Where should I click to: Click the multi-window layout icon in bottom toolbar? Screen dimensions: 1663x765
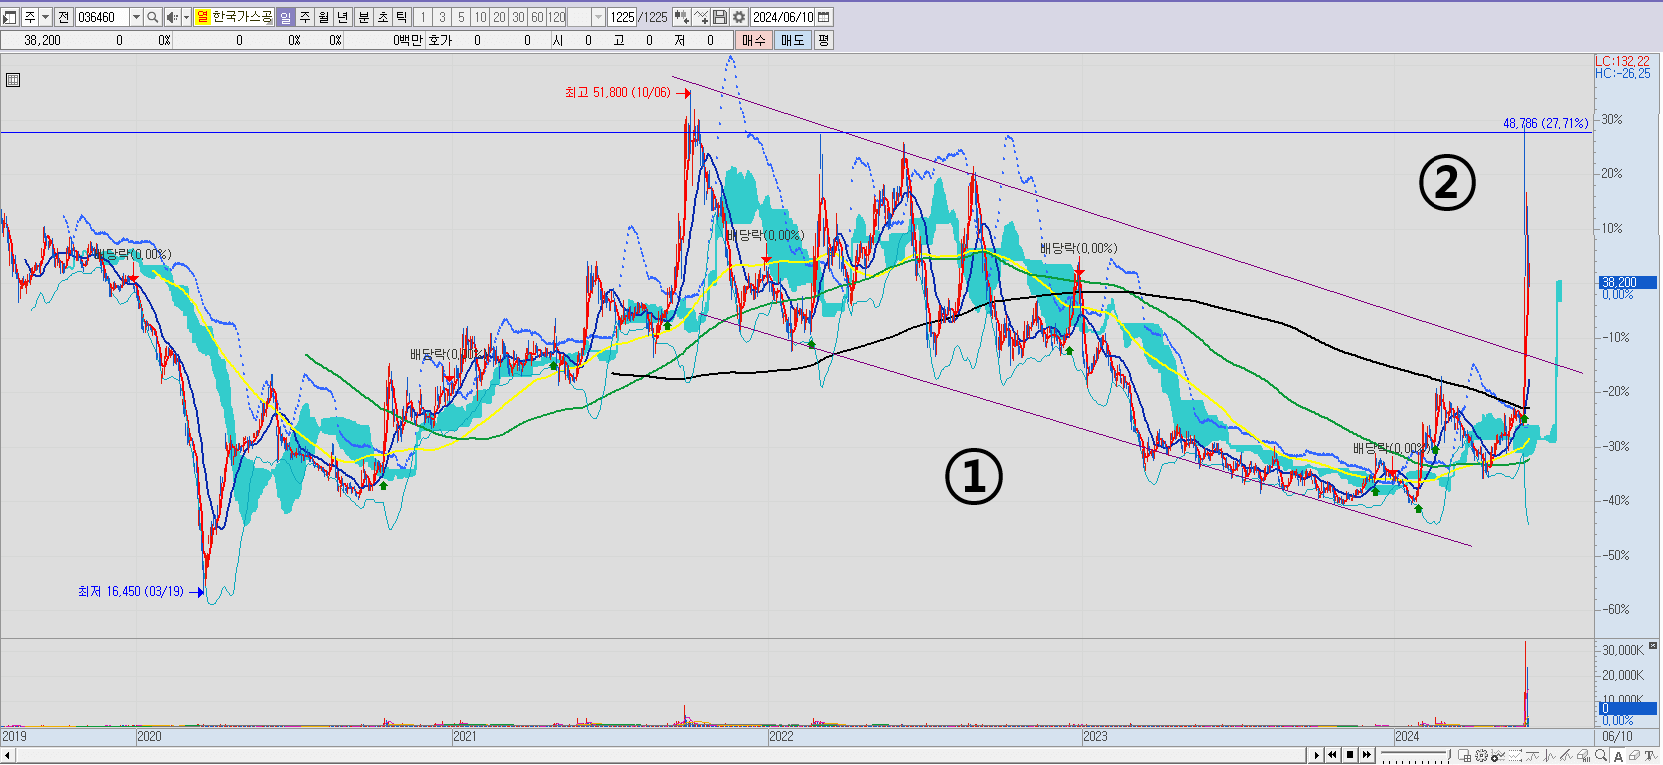(x=1464, y=756)
